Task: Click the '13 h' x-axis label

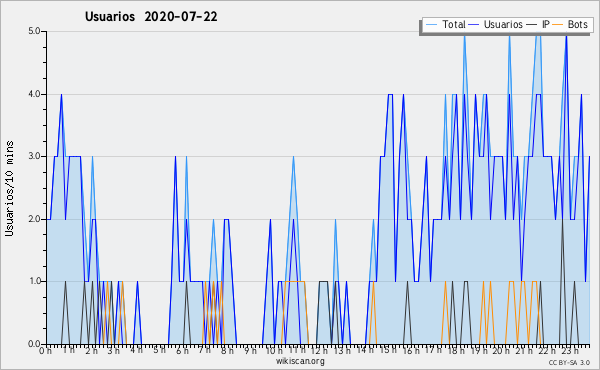Action: tap(342, 350)
